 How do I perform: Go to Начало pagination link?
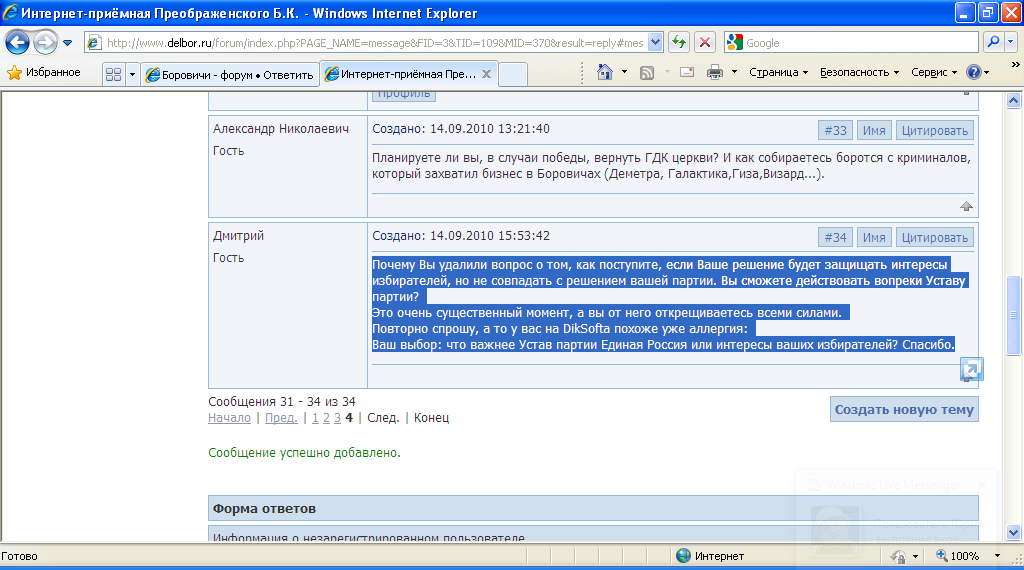pyautogui.click(x=229, y=418)
